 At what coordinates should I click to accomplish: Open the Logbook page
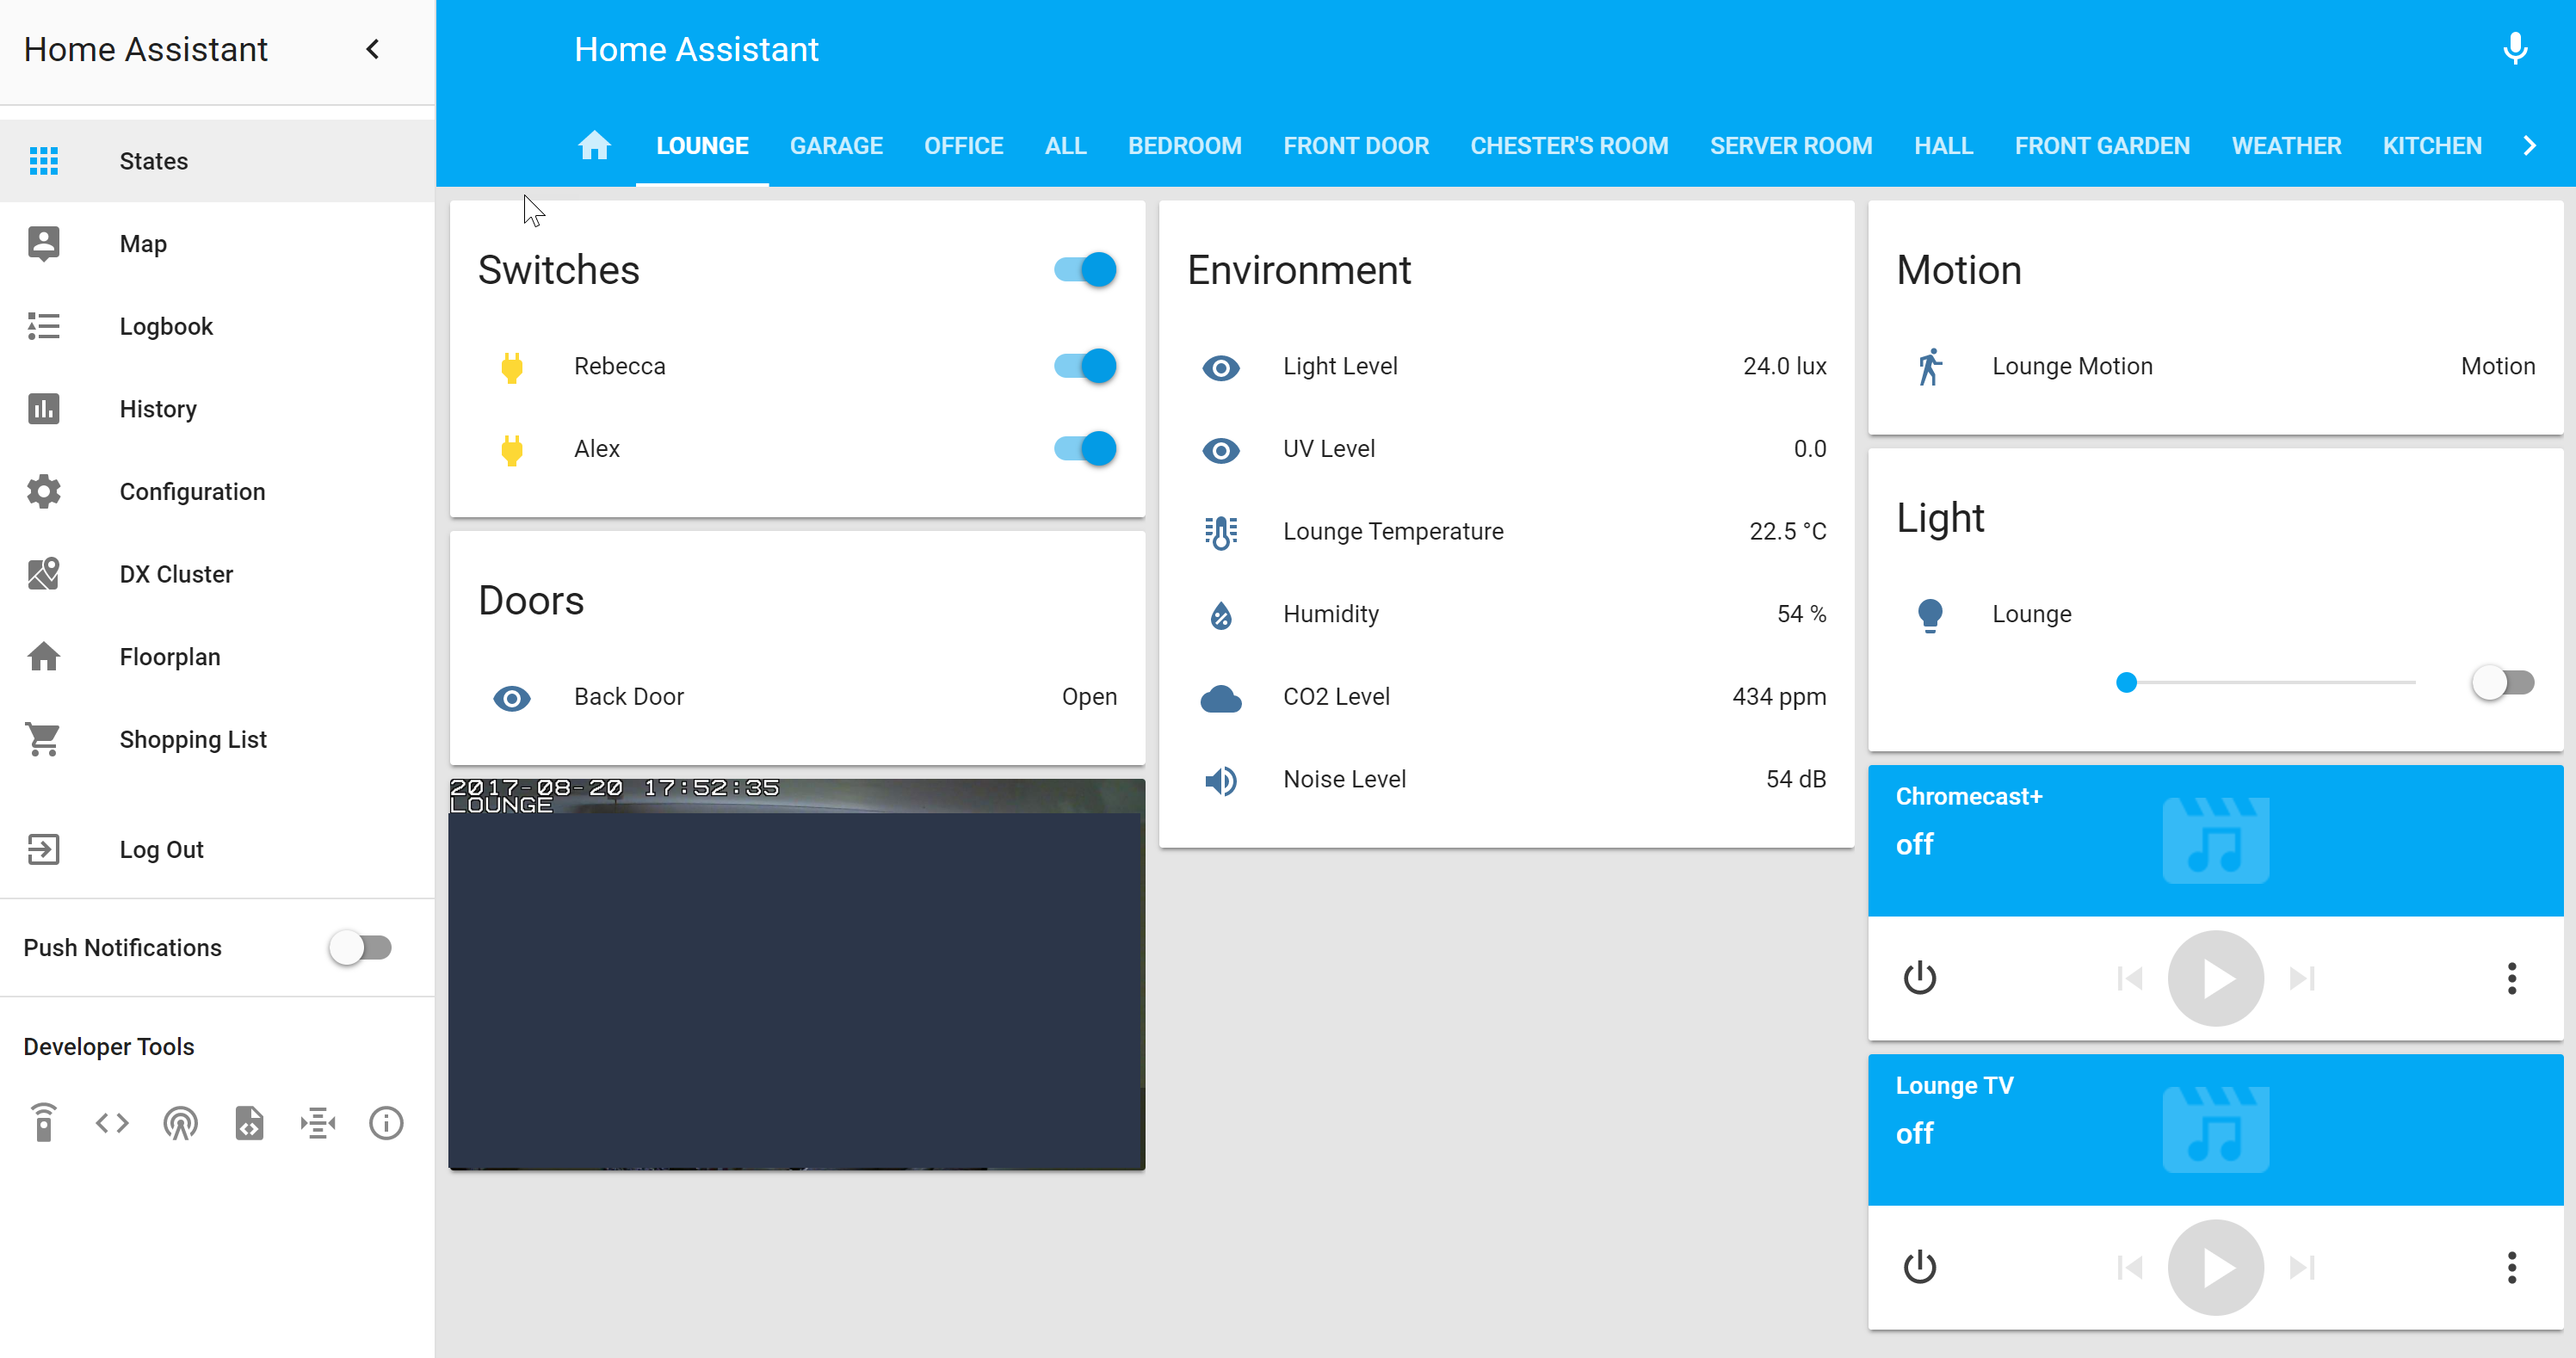pyautogui.click(x=166, y=326)
